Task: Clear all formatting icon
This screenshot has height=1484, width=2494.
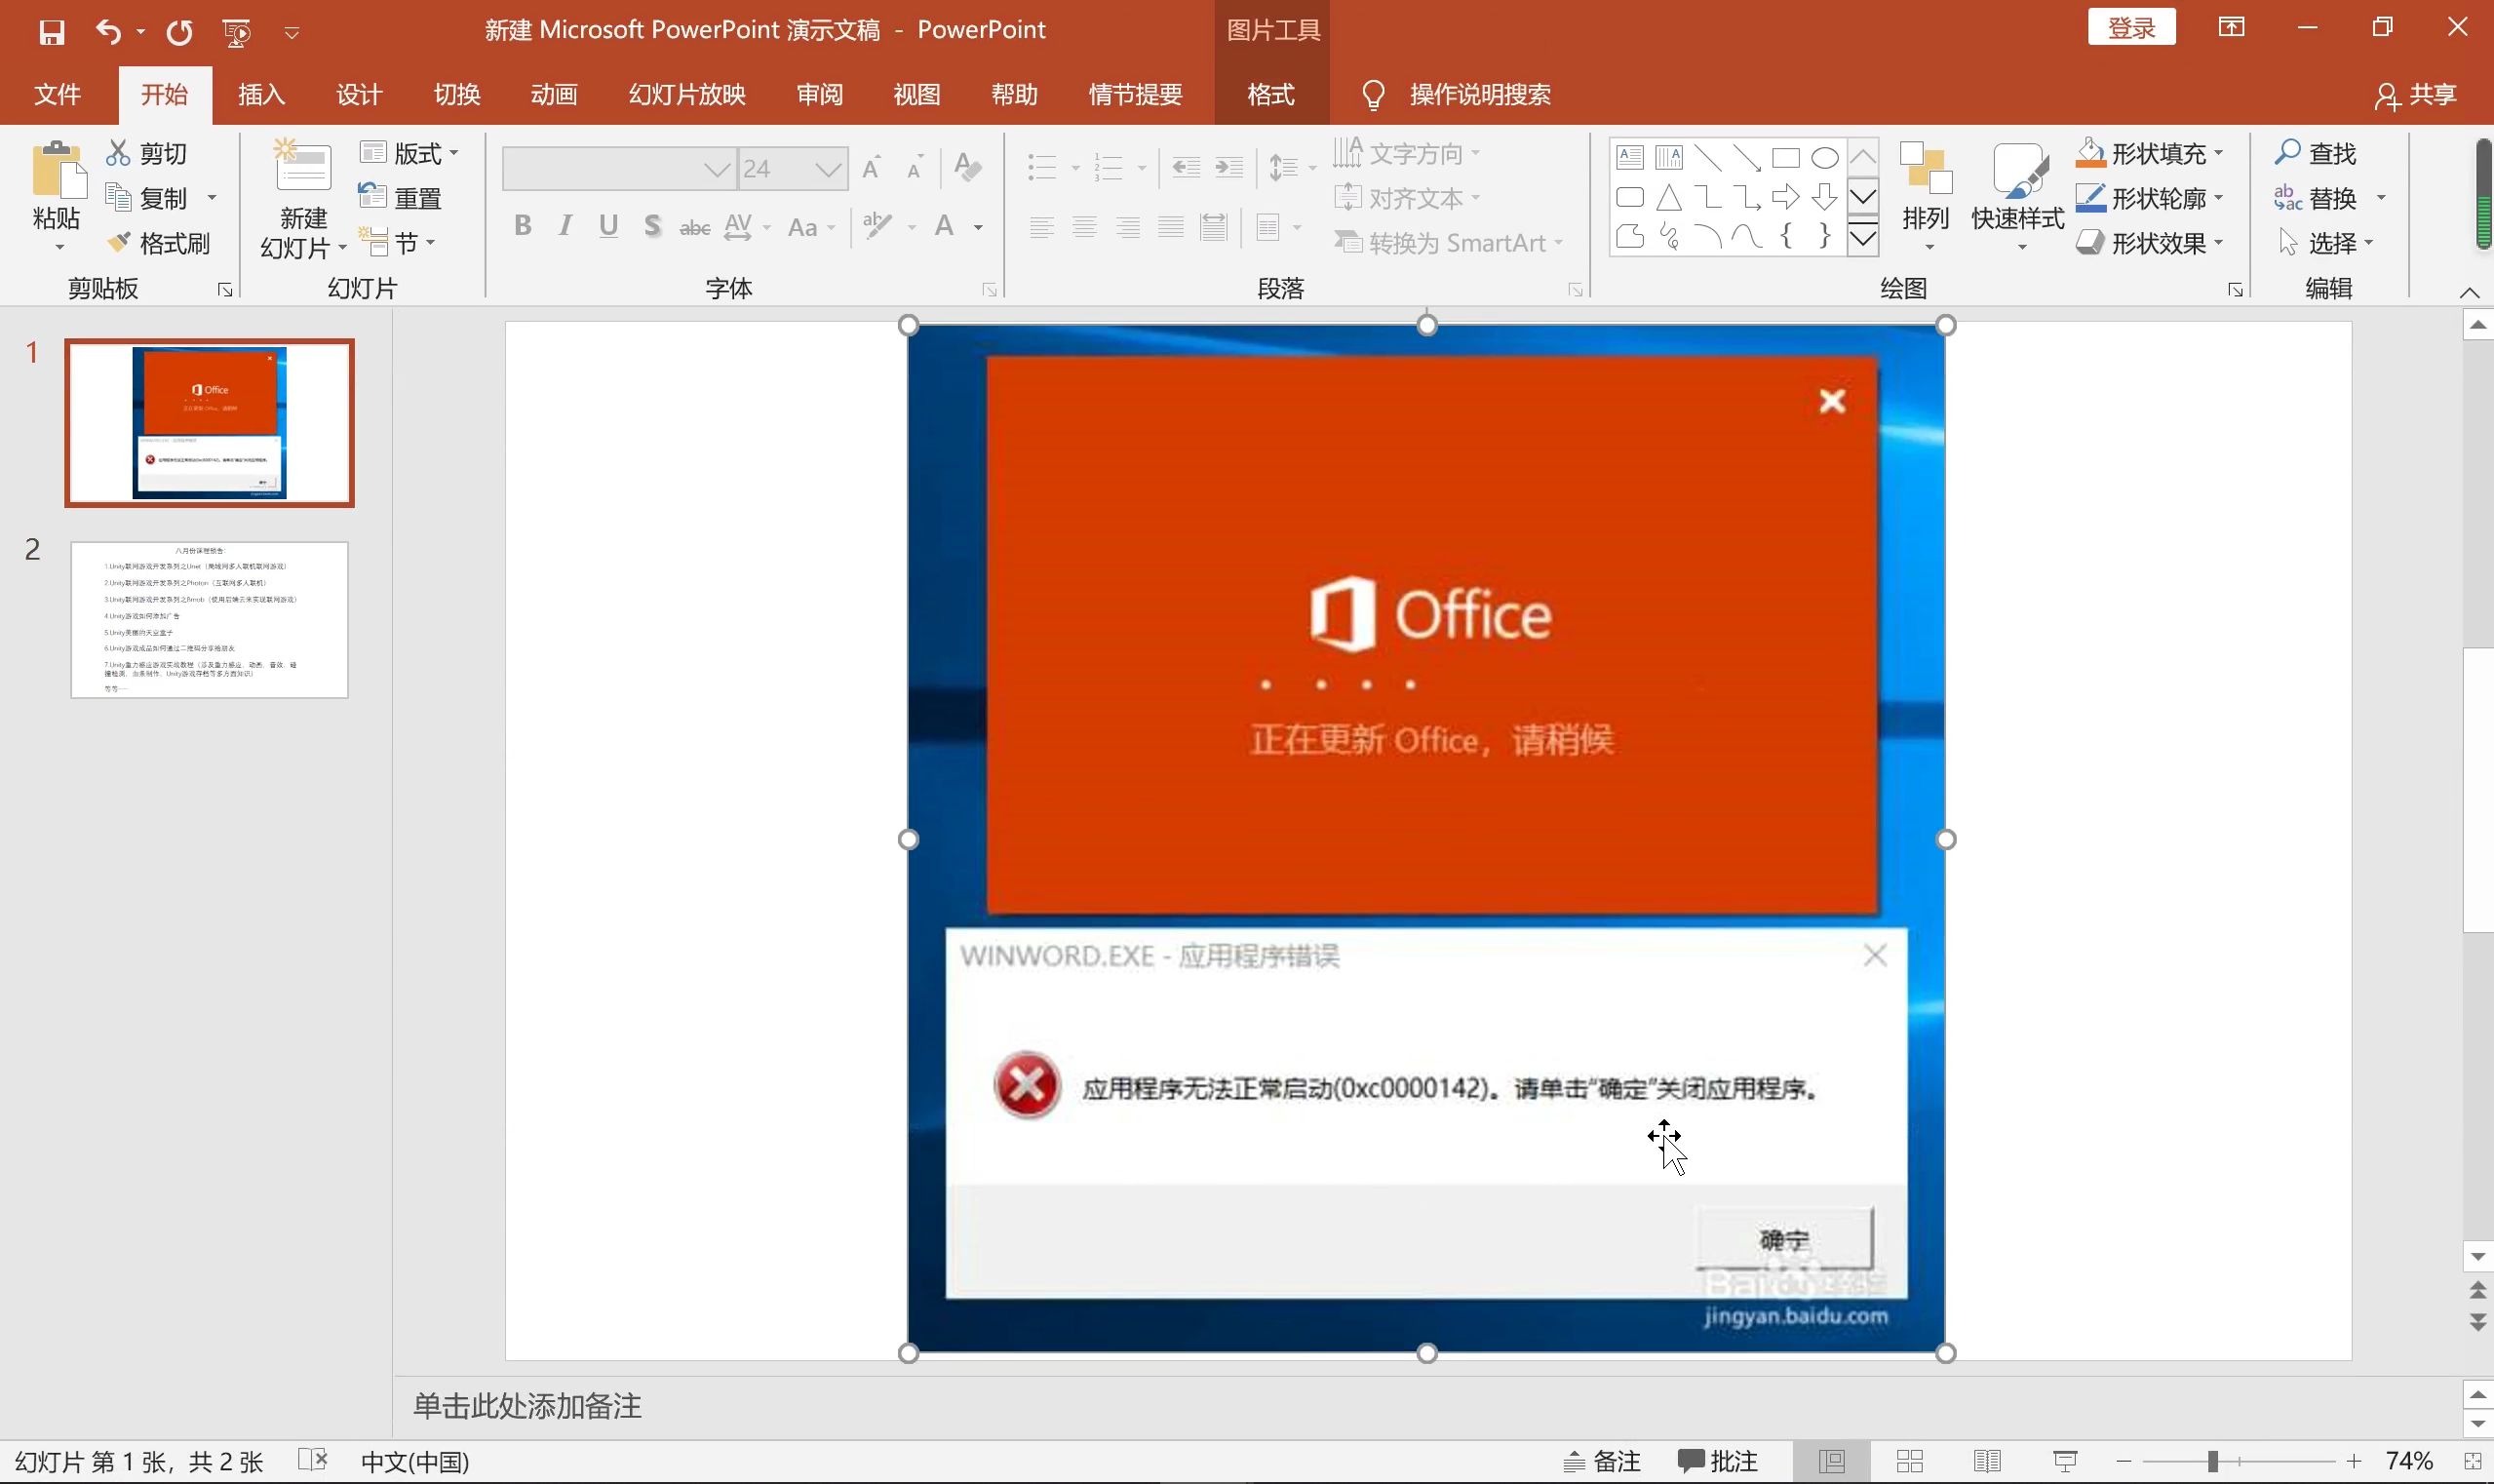Action: coord(967,166)
